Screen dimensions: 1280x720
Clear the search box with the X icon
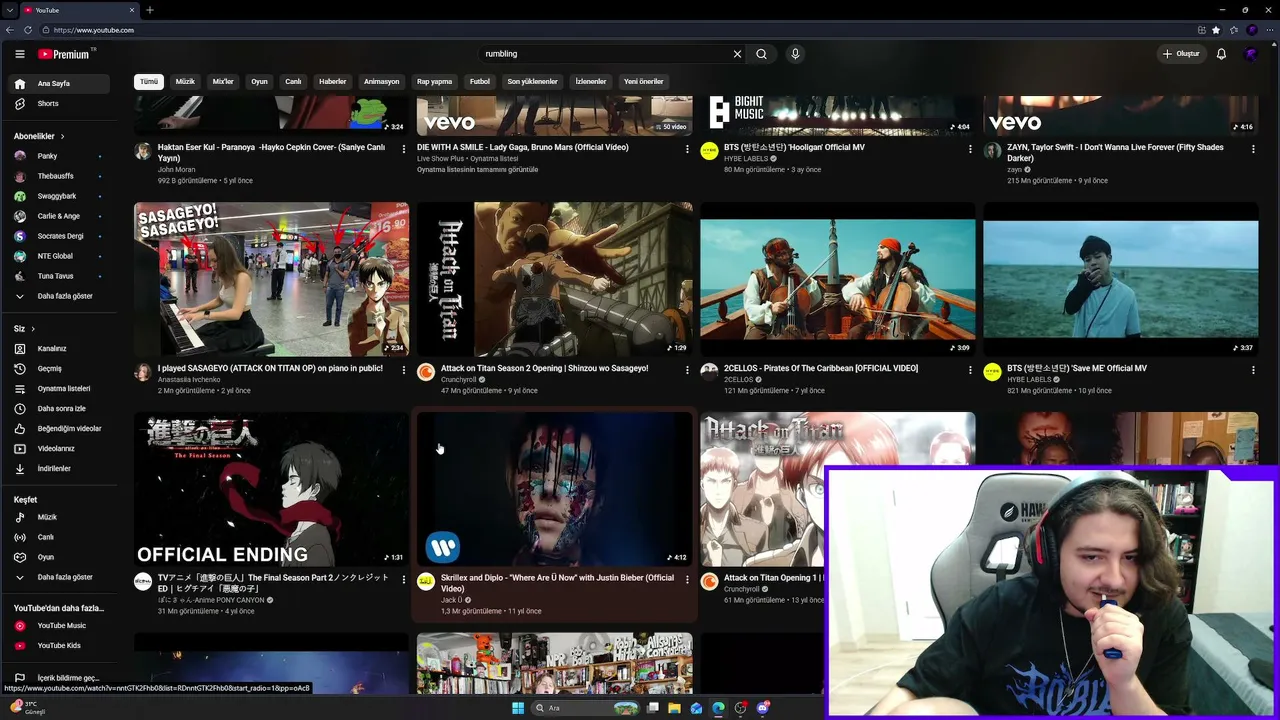coord(737,54)
